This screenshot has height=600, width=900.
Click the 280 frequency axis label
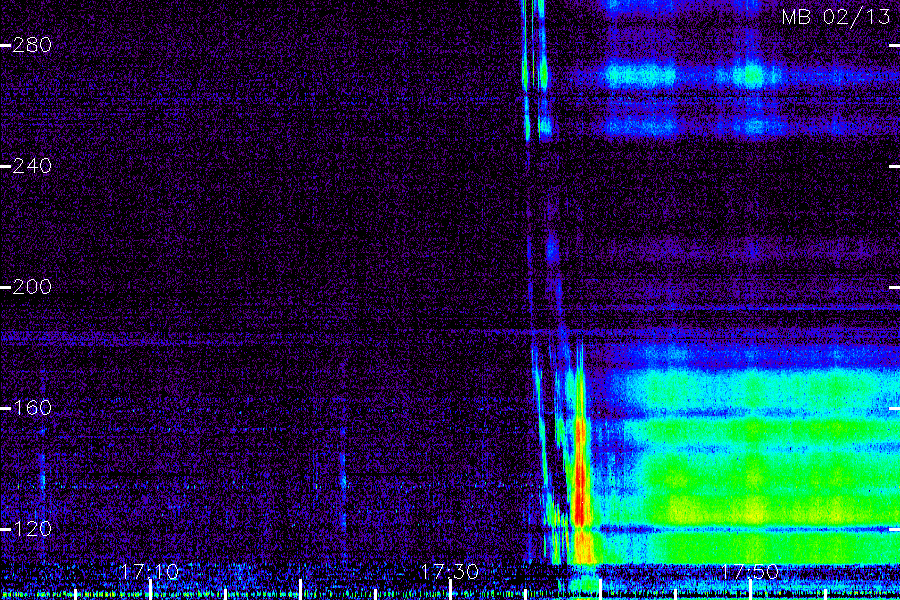(32, 45)
